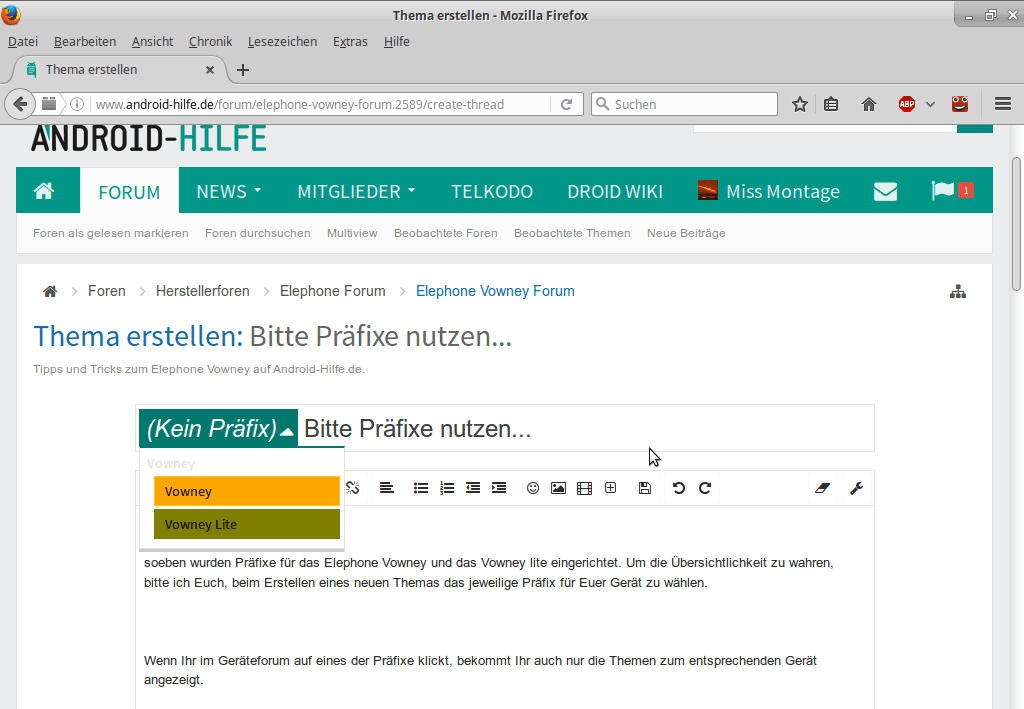This screenshot has width=1024, height=709.
Task: Select the Thema erstellen browser tab
Action: (x=118, y=70)
